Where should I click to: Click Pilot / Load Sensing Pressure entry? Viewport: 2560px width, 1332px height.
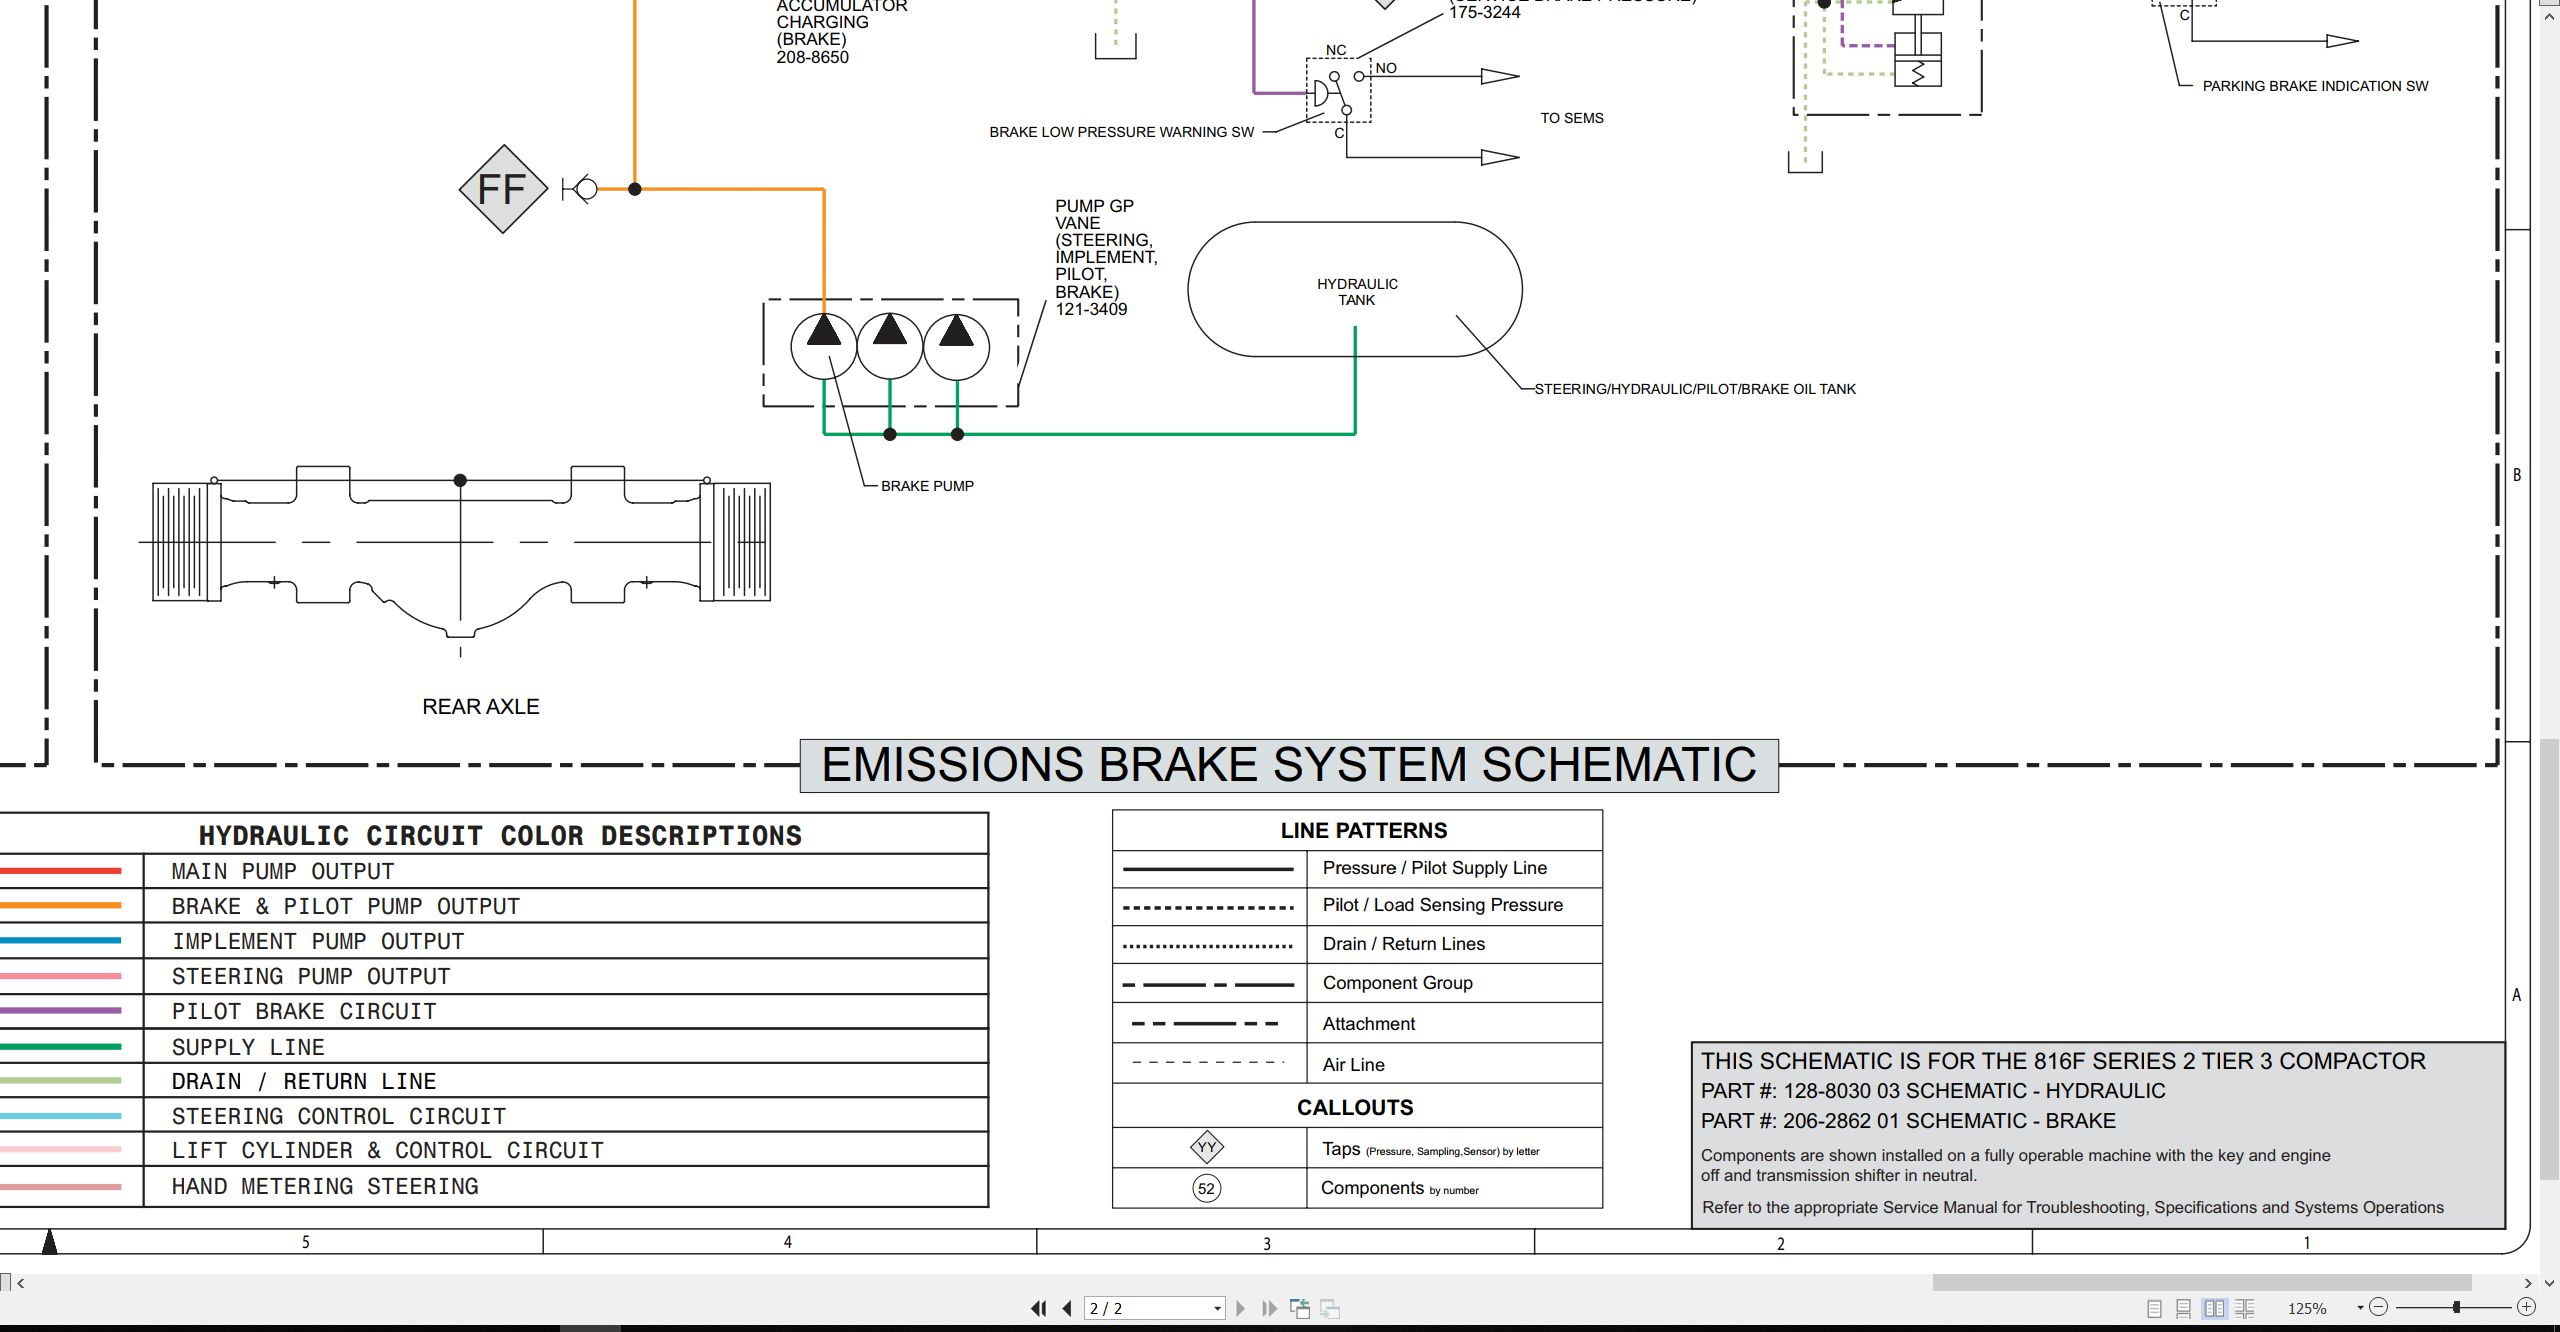1442,905
